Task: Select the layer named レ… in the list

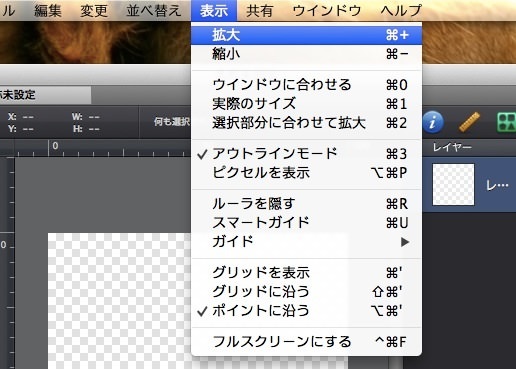Action: (469, 185)
